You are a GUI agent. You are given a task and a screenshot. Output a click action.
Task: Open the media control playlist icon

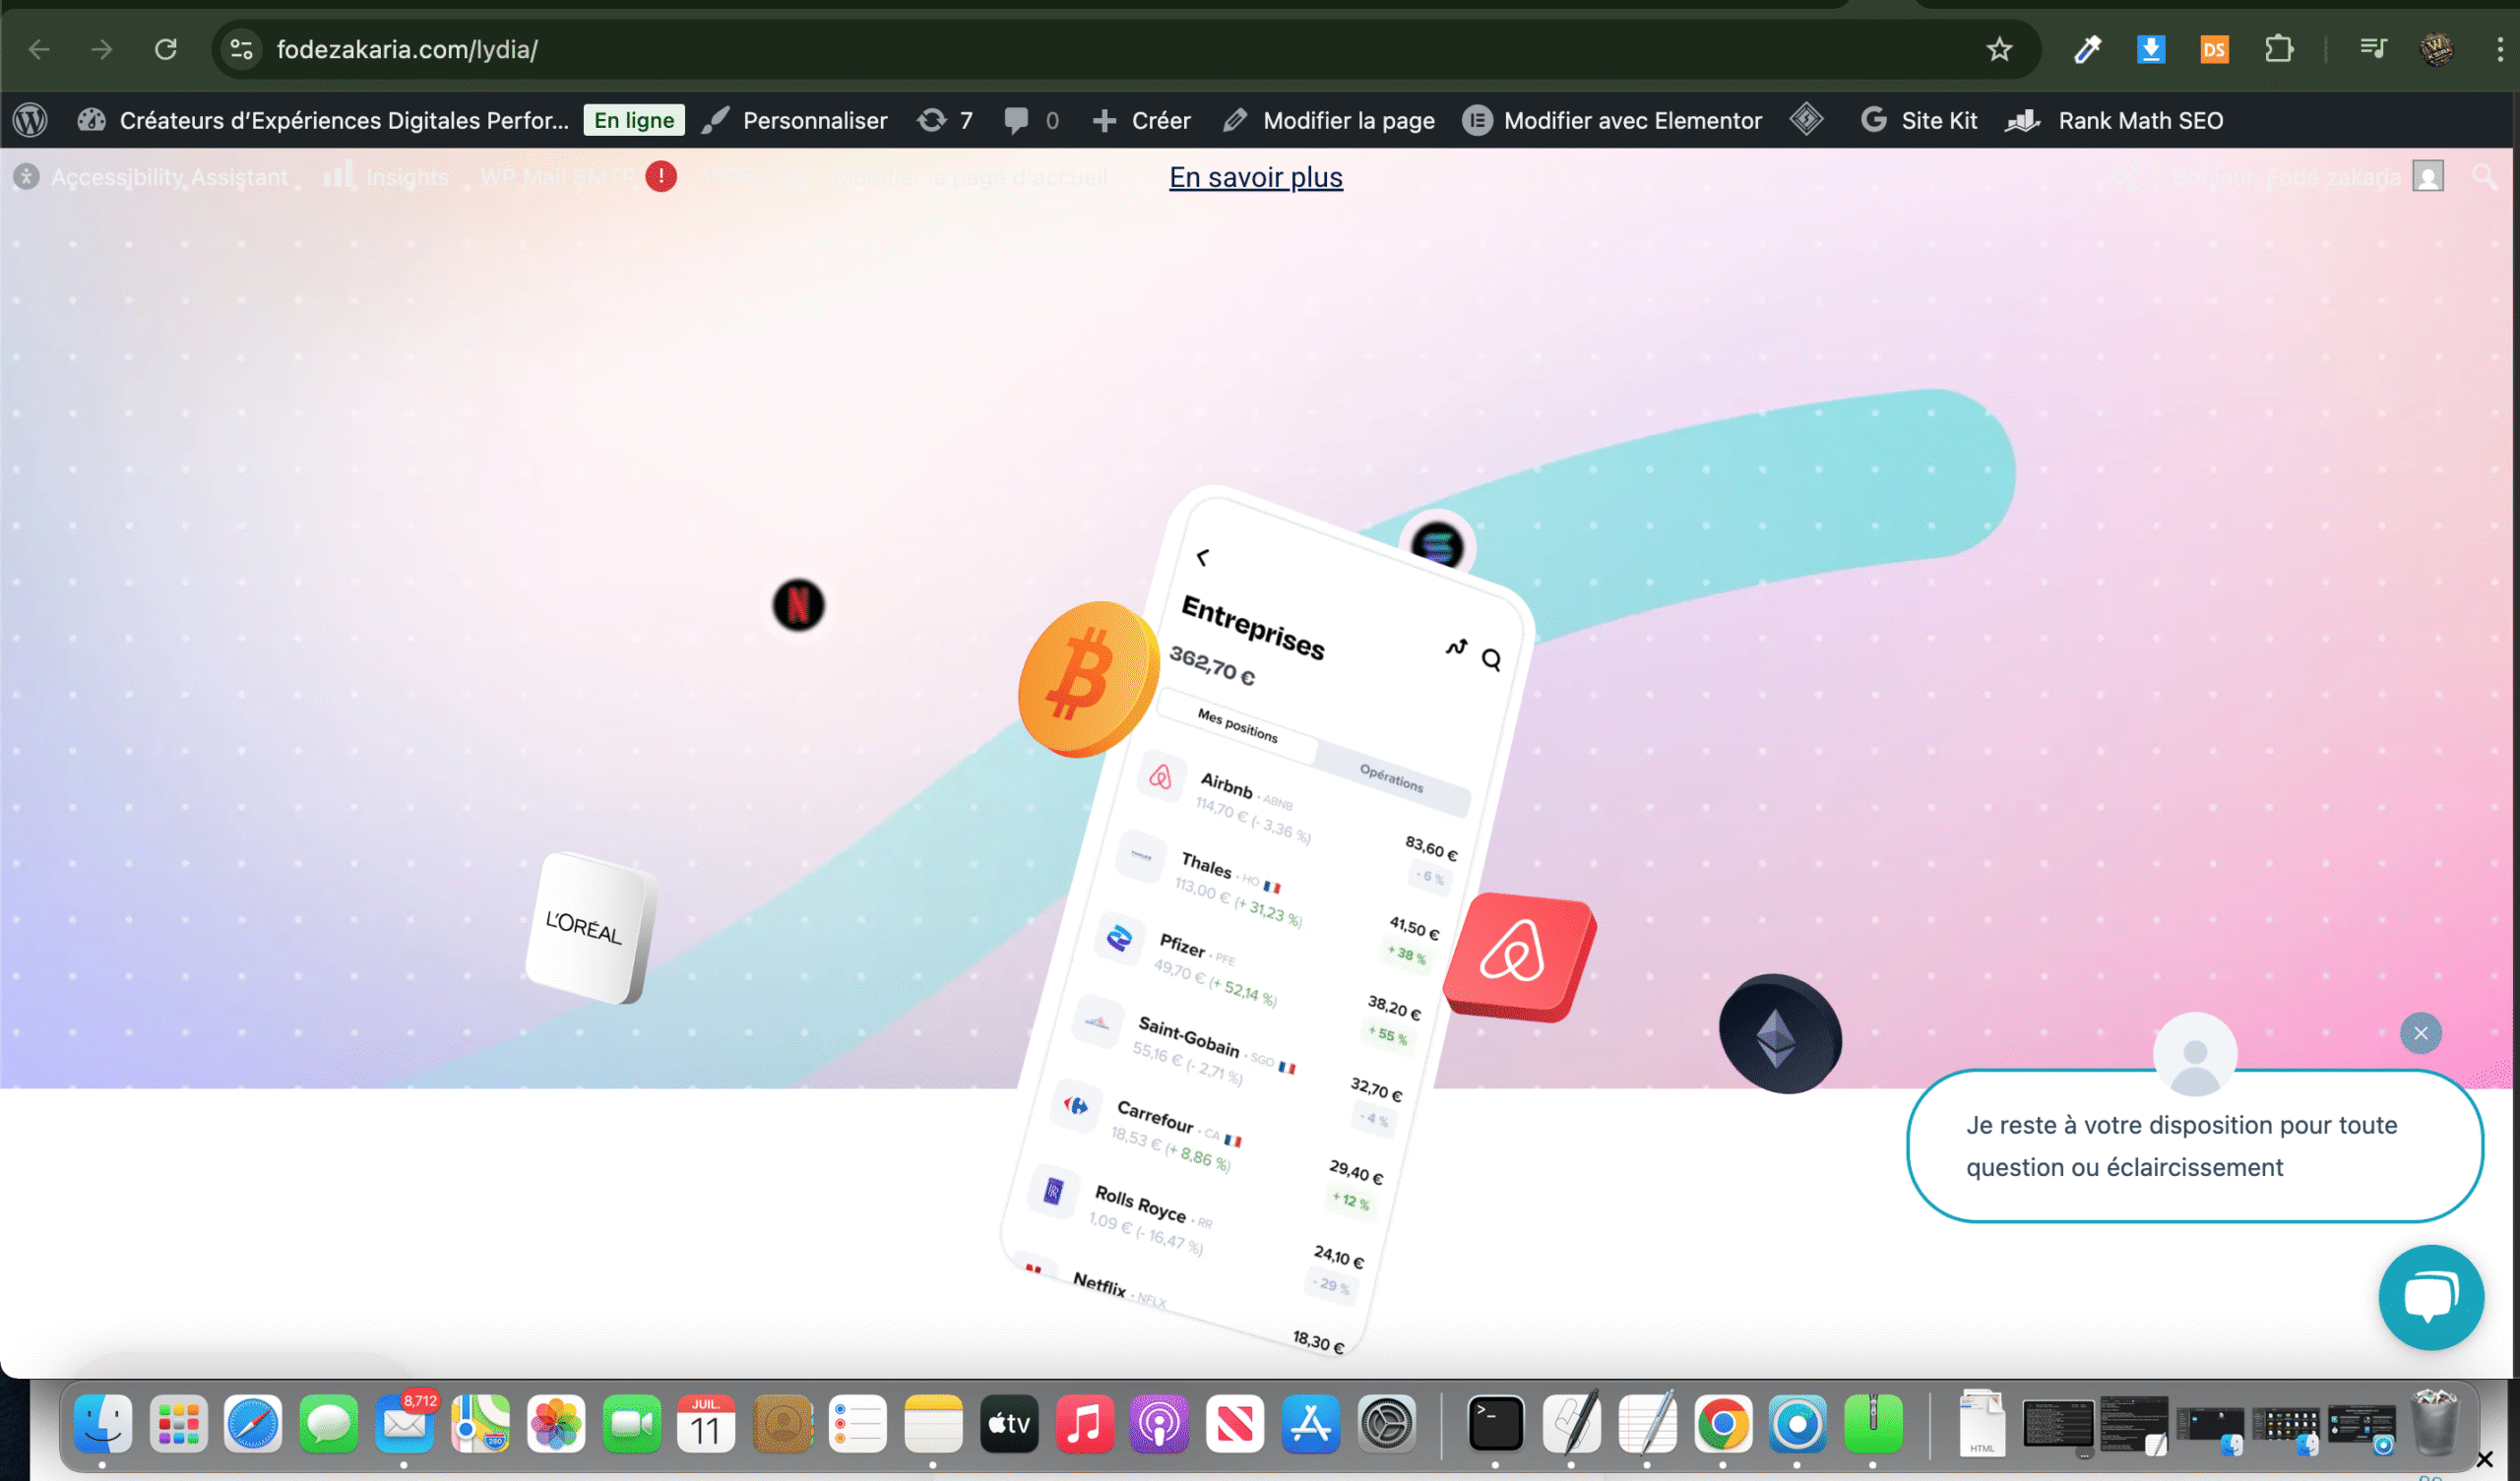coord(2373,49)
